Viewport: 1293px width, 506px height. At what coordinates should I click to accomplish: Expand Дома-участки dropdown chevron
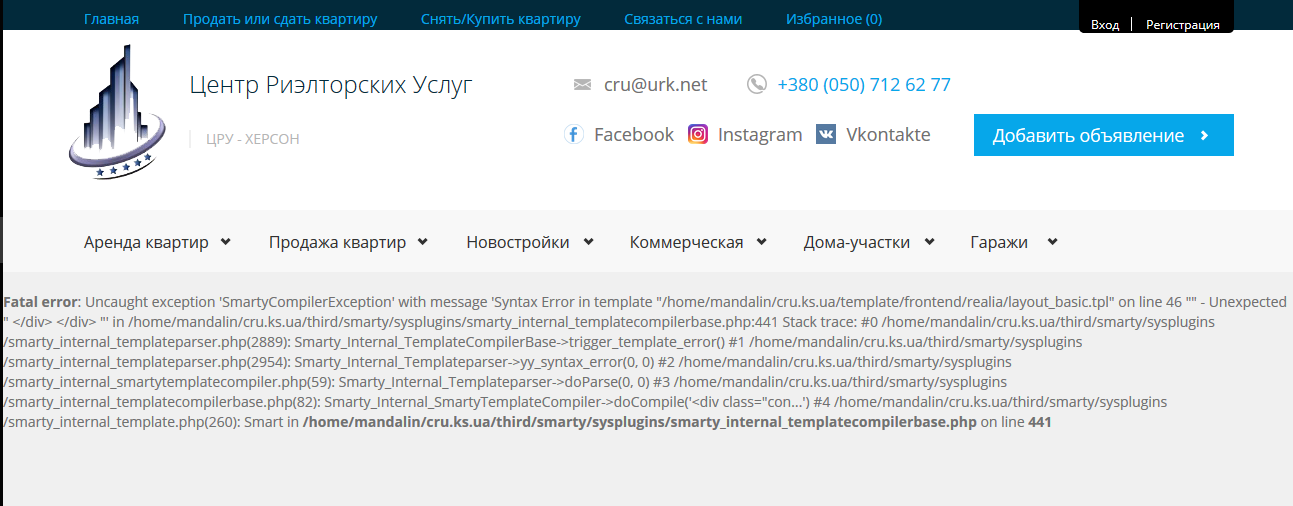(x=929, y=242)
